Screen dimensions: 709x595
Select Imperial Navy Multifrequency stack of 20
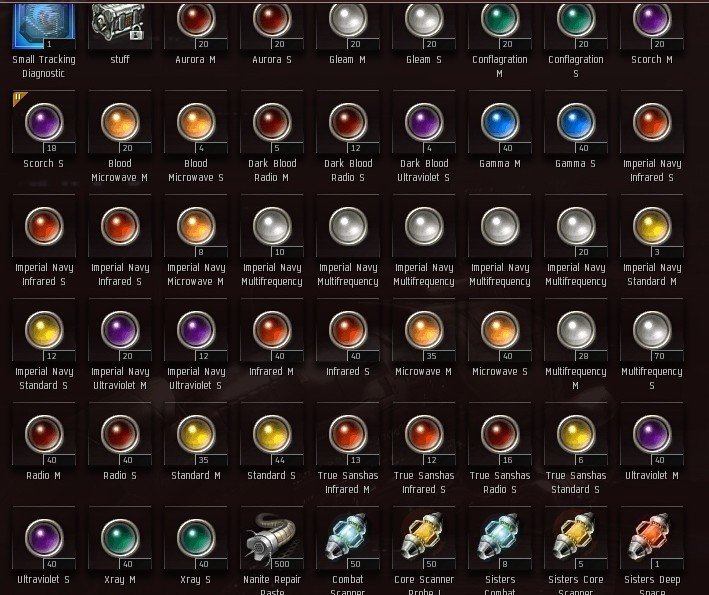coord(576,226)
